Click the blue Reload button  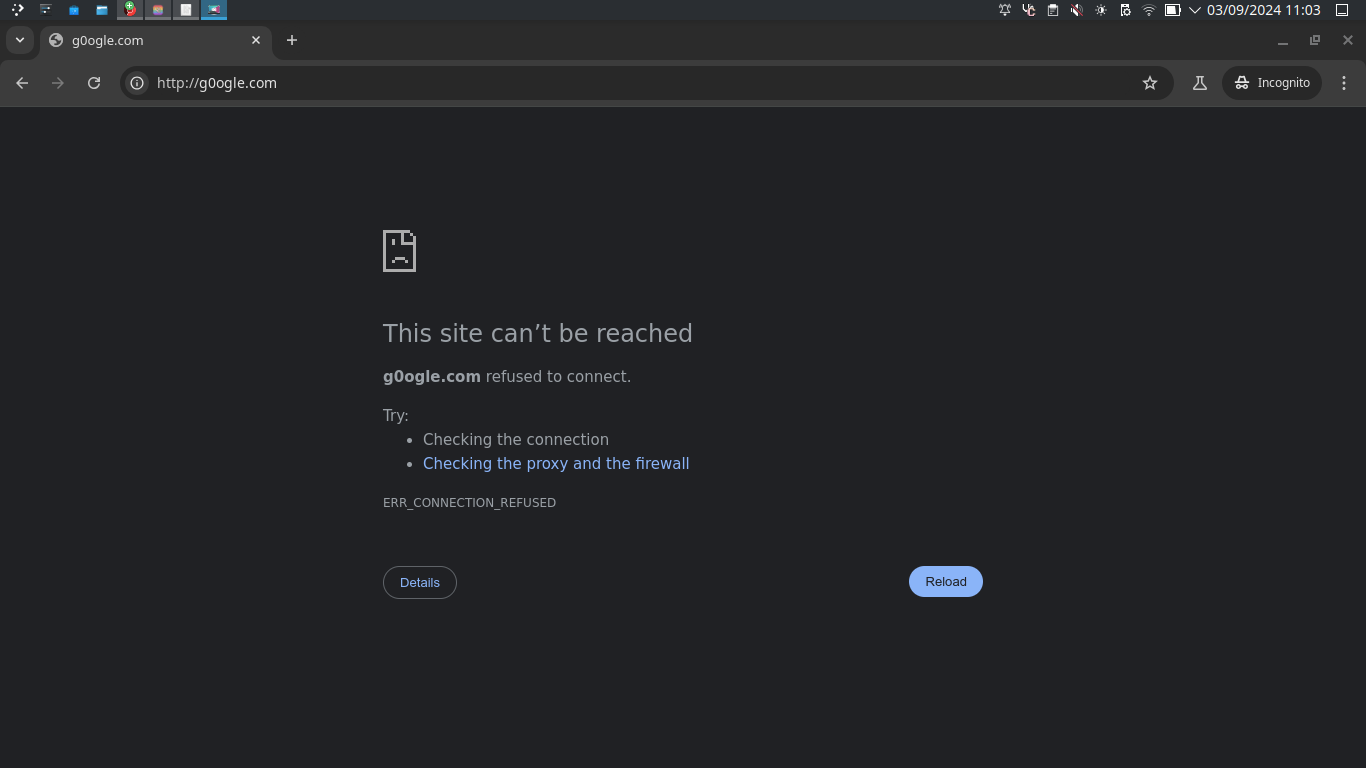946,582
